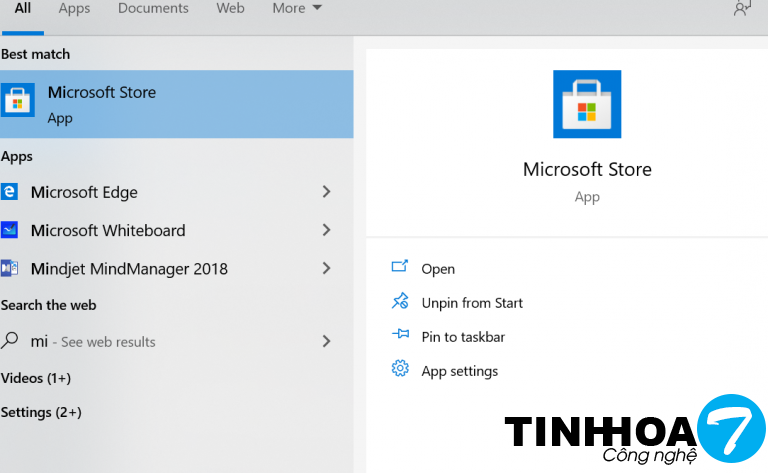Show Settings (2+) search results
Image resolution: width=768 pixels, height=473 pixels.
[41, 412]
